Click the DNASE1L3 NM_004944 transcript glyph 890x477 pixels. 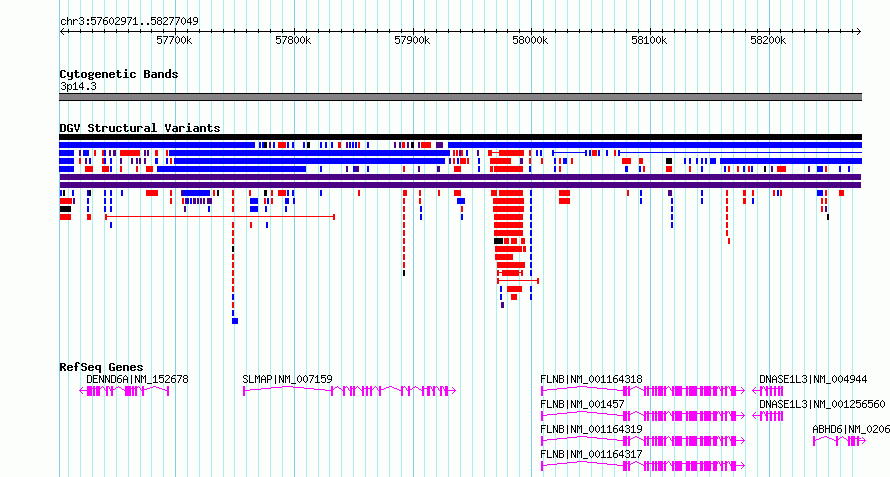pos(768,391)
